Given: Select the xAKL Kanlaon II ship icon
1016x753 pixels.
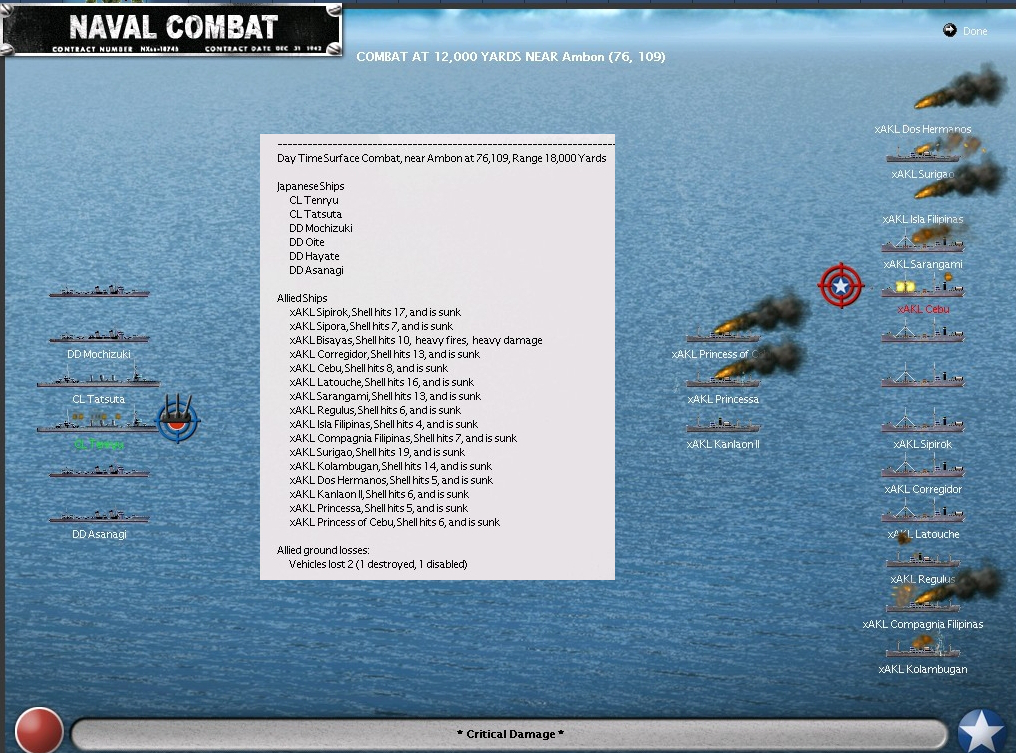Looking at the screenshot, I should click(722, 424).
